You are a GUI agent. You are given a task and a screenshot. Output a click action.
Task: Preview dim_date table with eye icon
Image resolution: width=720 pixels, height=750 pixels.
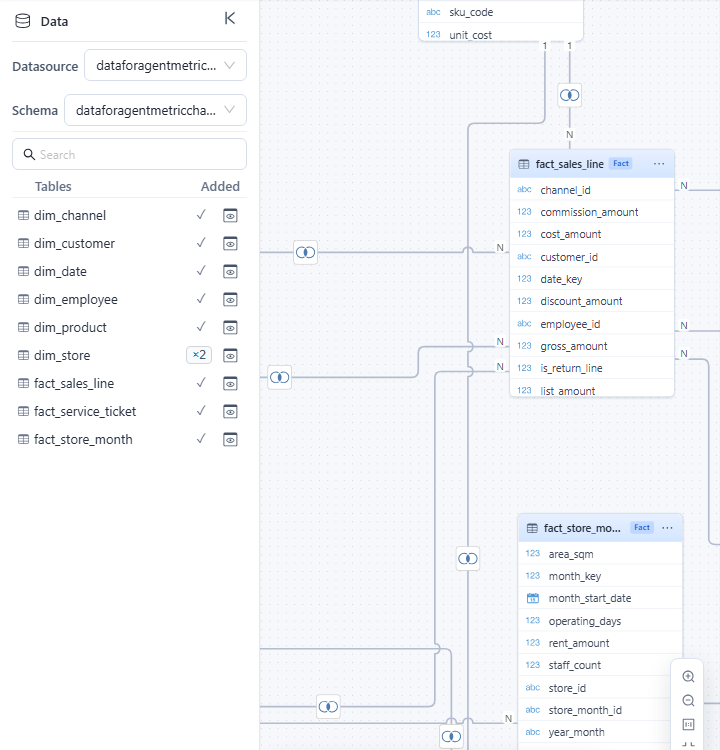tap(230, 271)
